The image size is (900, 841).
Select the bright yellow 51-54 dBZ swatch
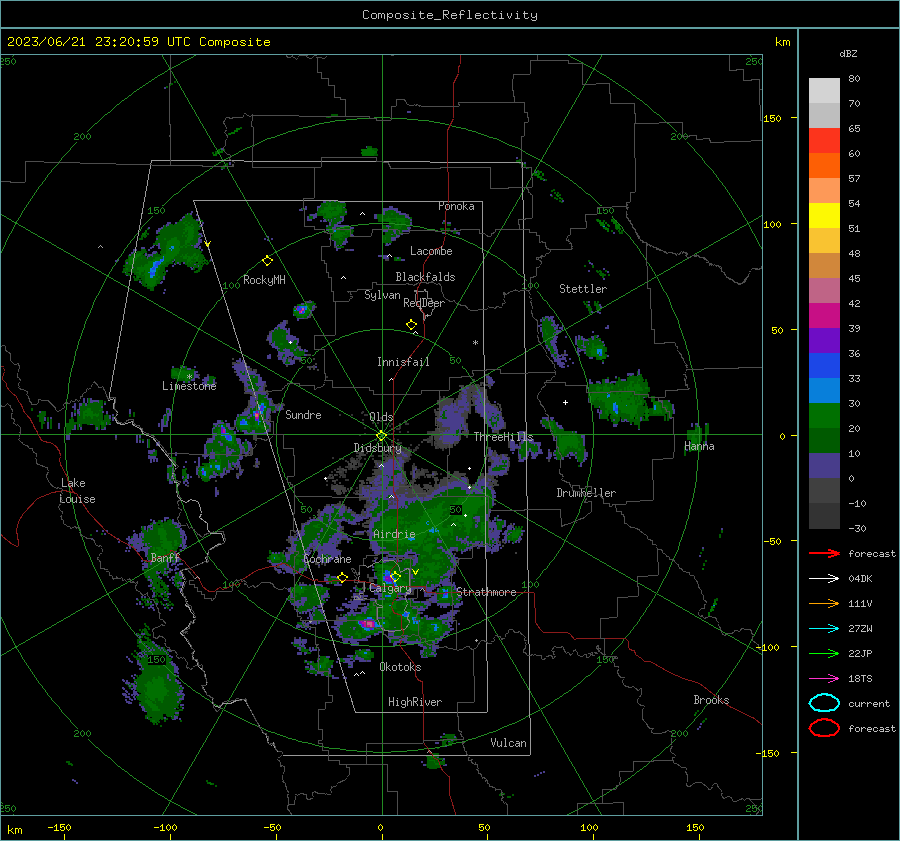click(824, 216)
